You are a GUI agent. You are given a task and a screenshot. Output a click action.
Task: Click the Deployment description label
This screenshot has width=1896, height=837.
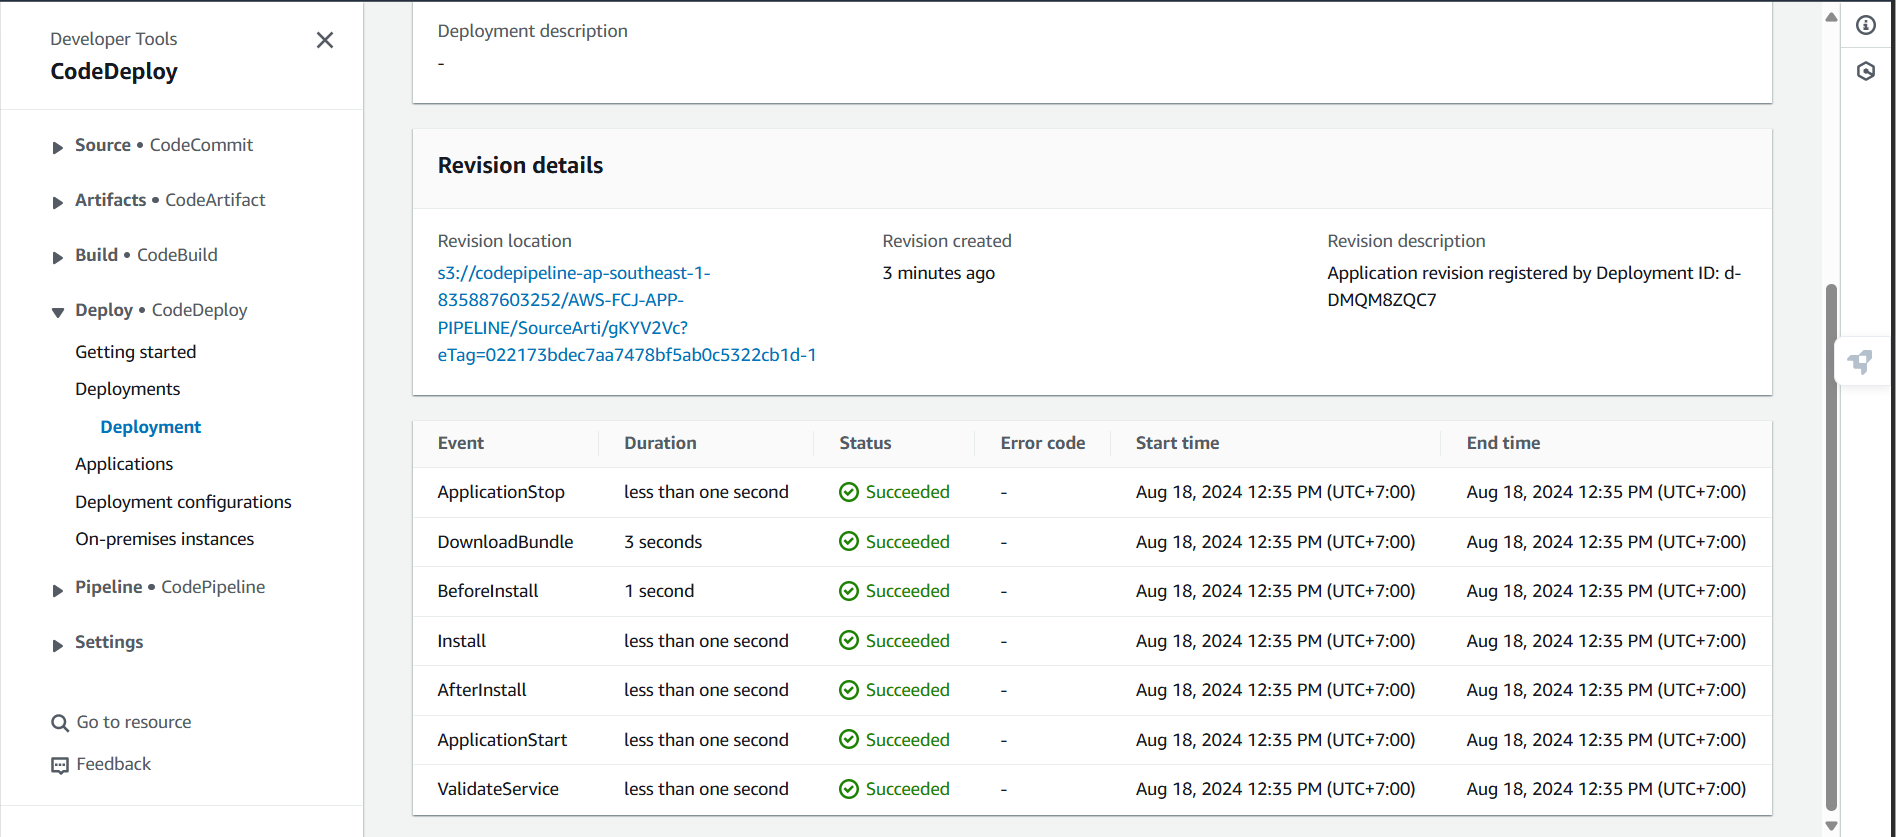532,31
